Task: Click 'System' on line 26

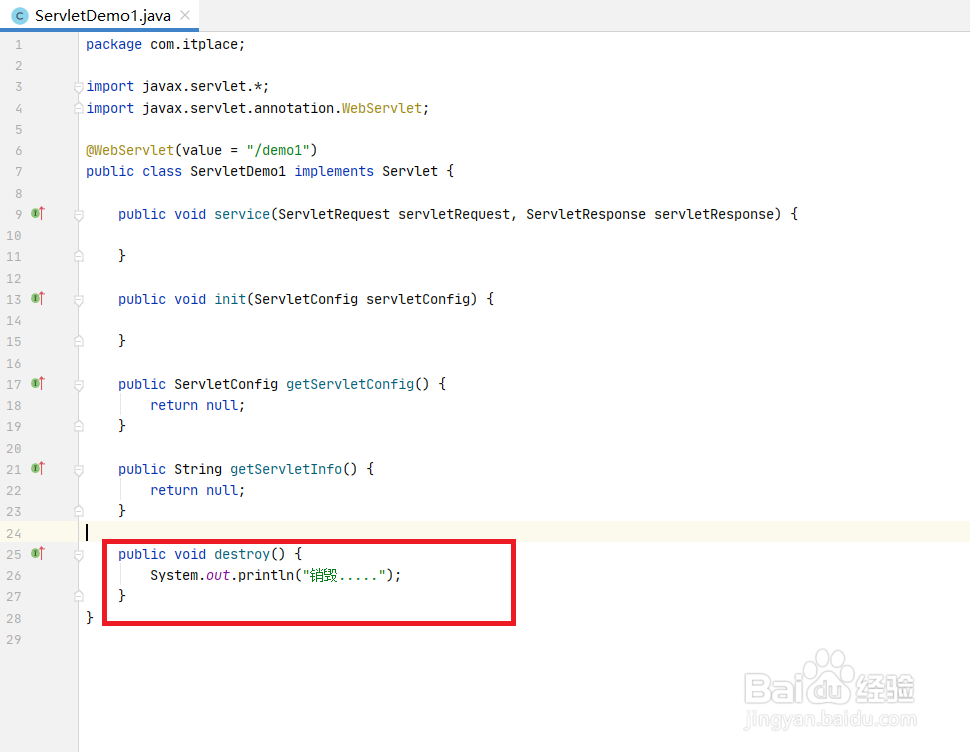Action: (174, 575)
